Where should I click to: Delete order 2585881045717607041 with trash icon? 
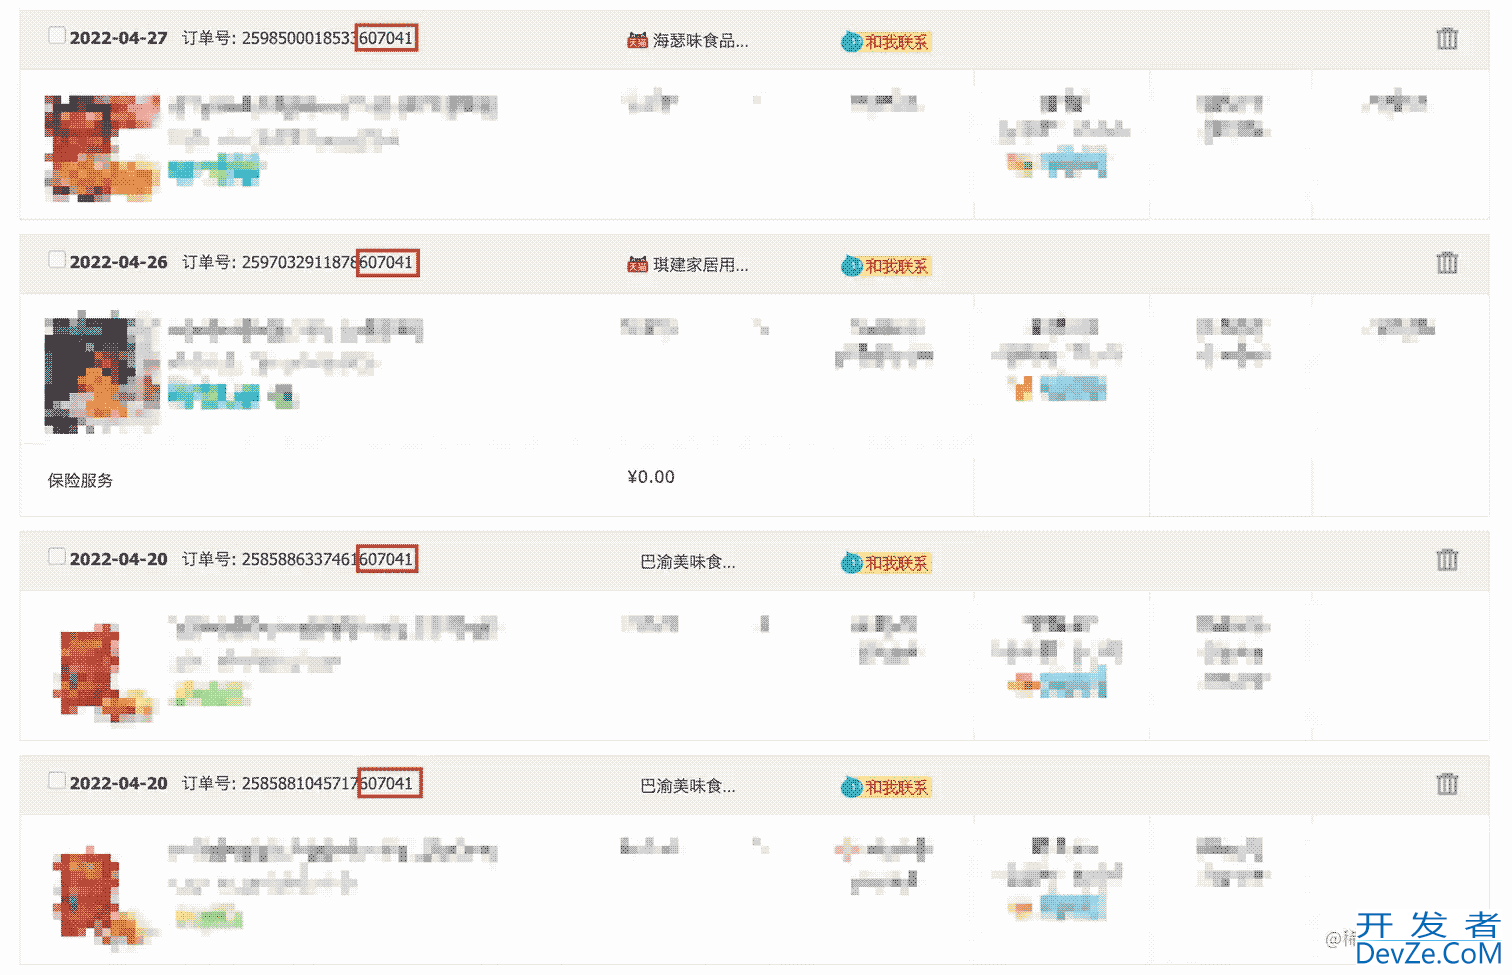pos(1447,784)
